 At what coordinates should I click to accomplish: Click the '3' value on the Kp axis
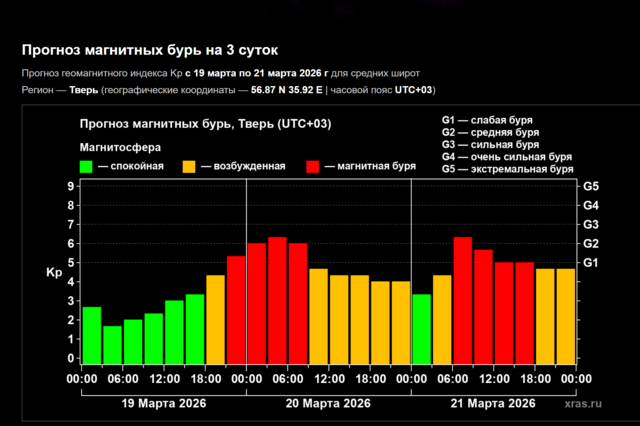point(71,301)
